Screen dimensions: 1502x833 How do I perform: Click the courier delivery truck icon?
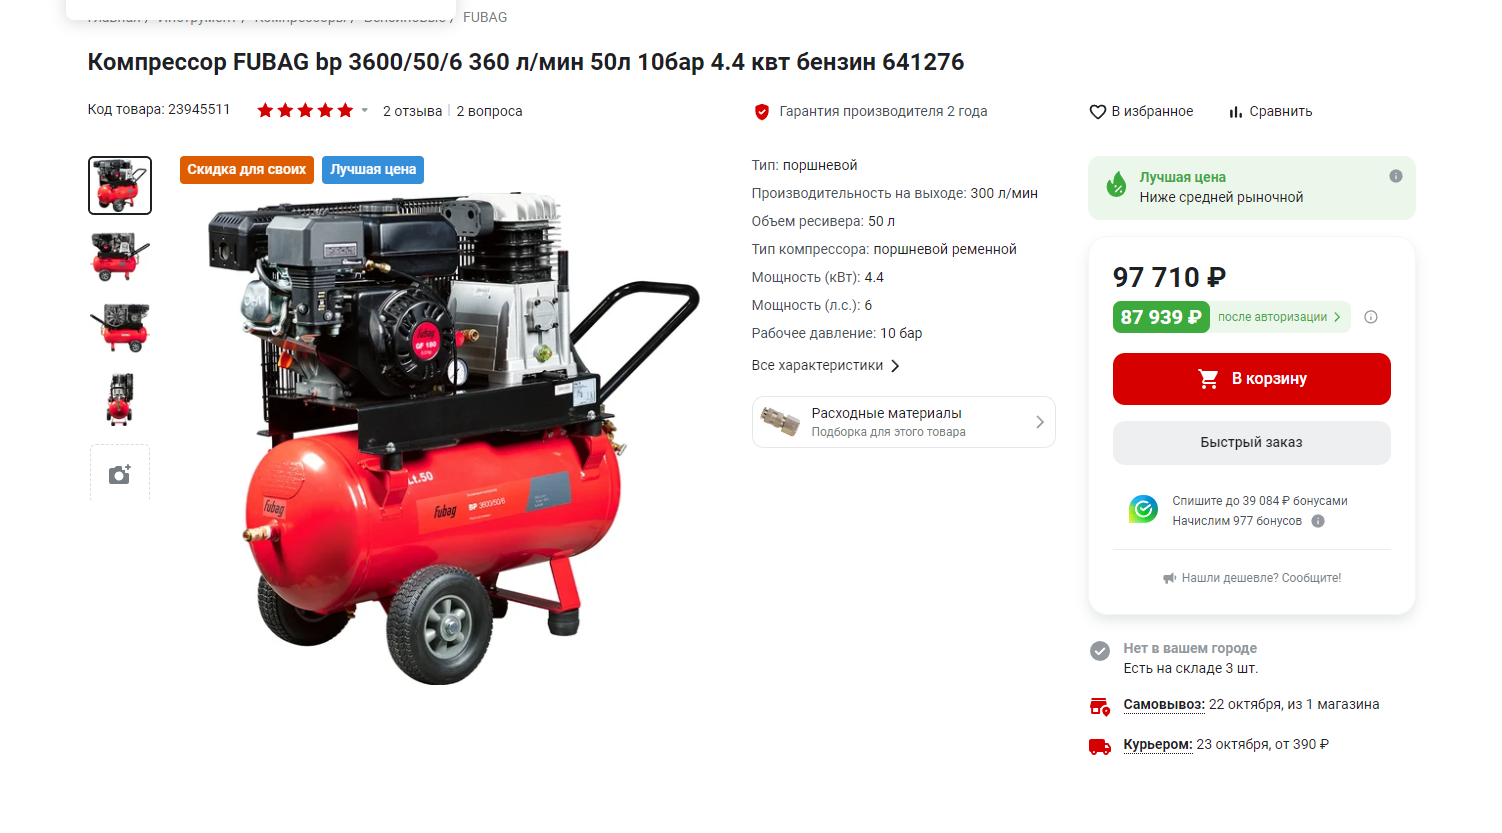1100,746
